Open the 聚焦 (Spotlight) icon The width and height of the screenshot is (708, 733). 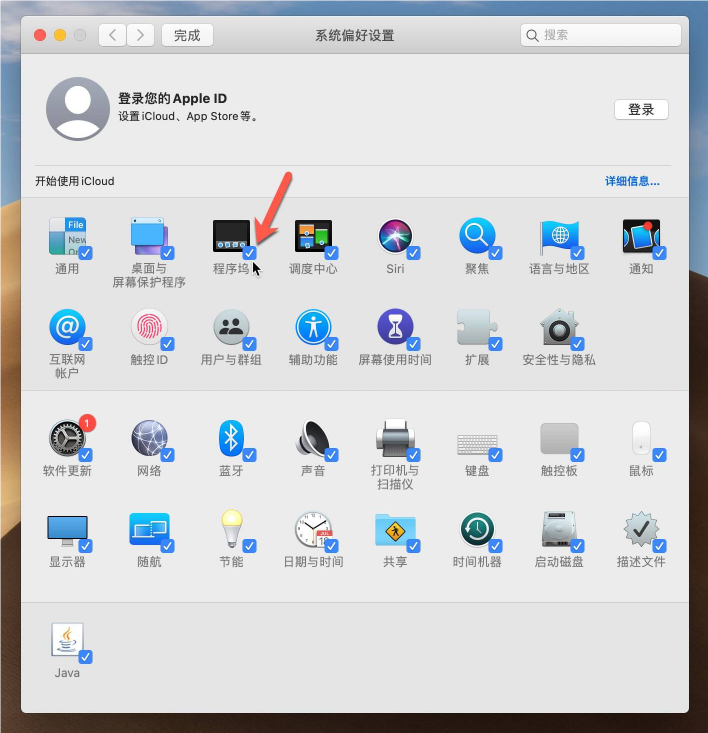[477, 236]
